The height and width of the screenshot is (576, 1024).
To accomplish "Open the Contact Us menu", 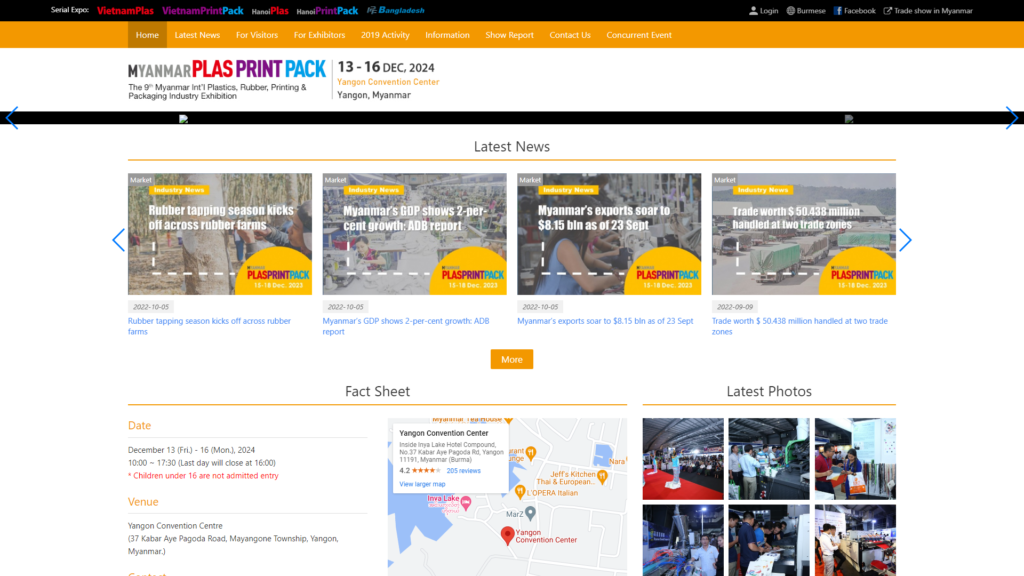I will (570, 35).
